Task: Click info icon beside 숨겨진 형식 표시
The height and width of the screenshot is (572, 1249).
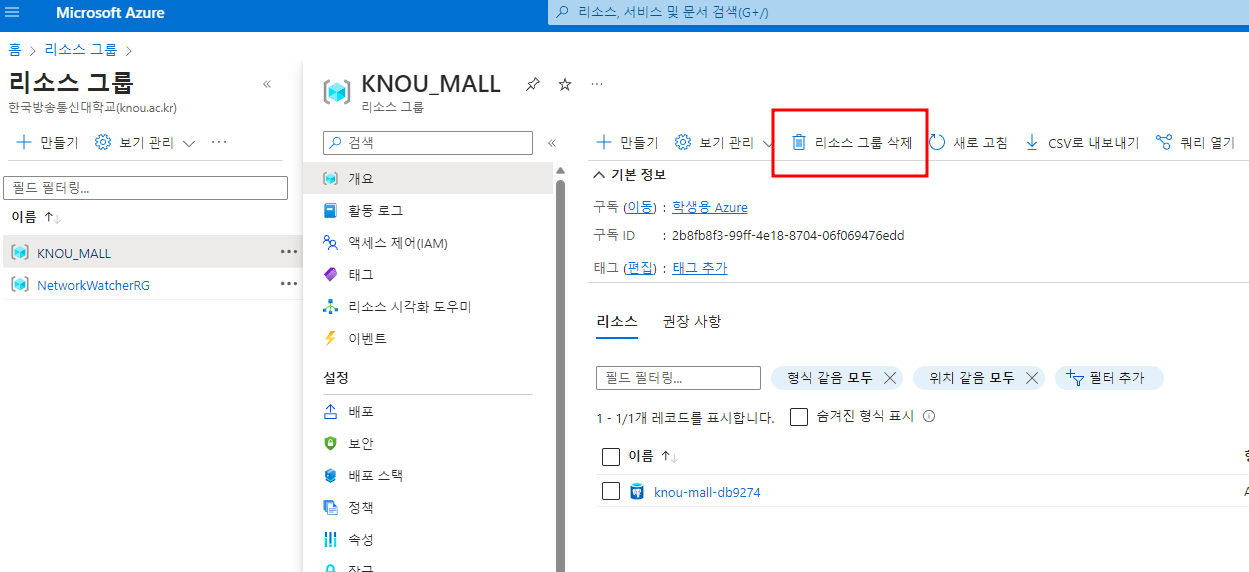Action: tap(928, 416)
